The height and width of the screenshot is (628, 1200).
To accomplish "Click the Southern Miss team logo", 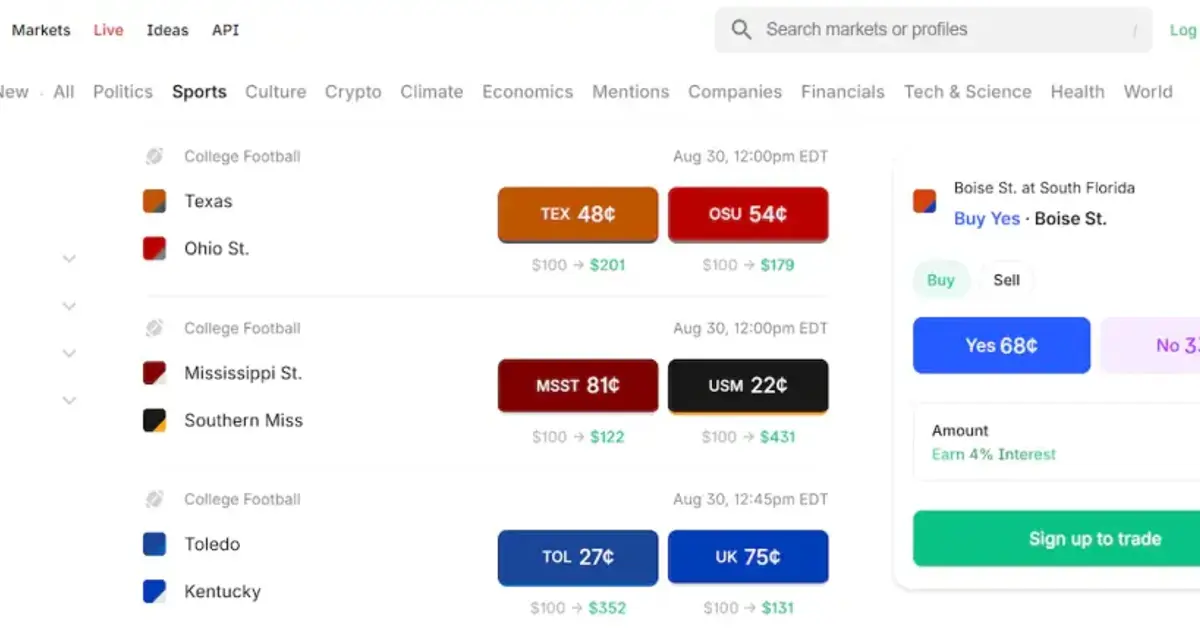I will [154, 420].
